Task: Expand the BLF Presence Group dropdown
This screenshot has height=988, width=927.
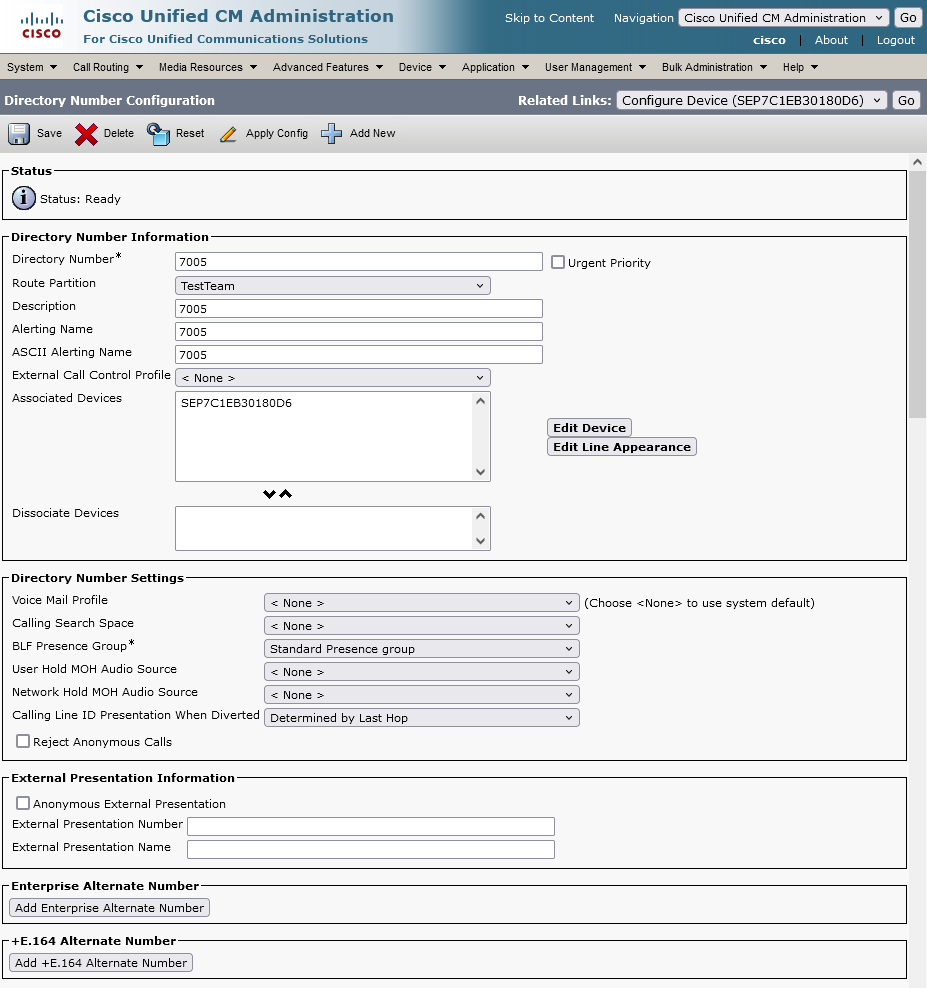Action: pos(421,649)
